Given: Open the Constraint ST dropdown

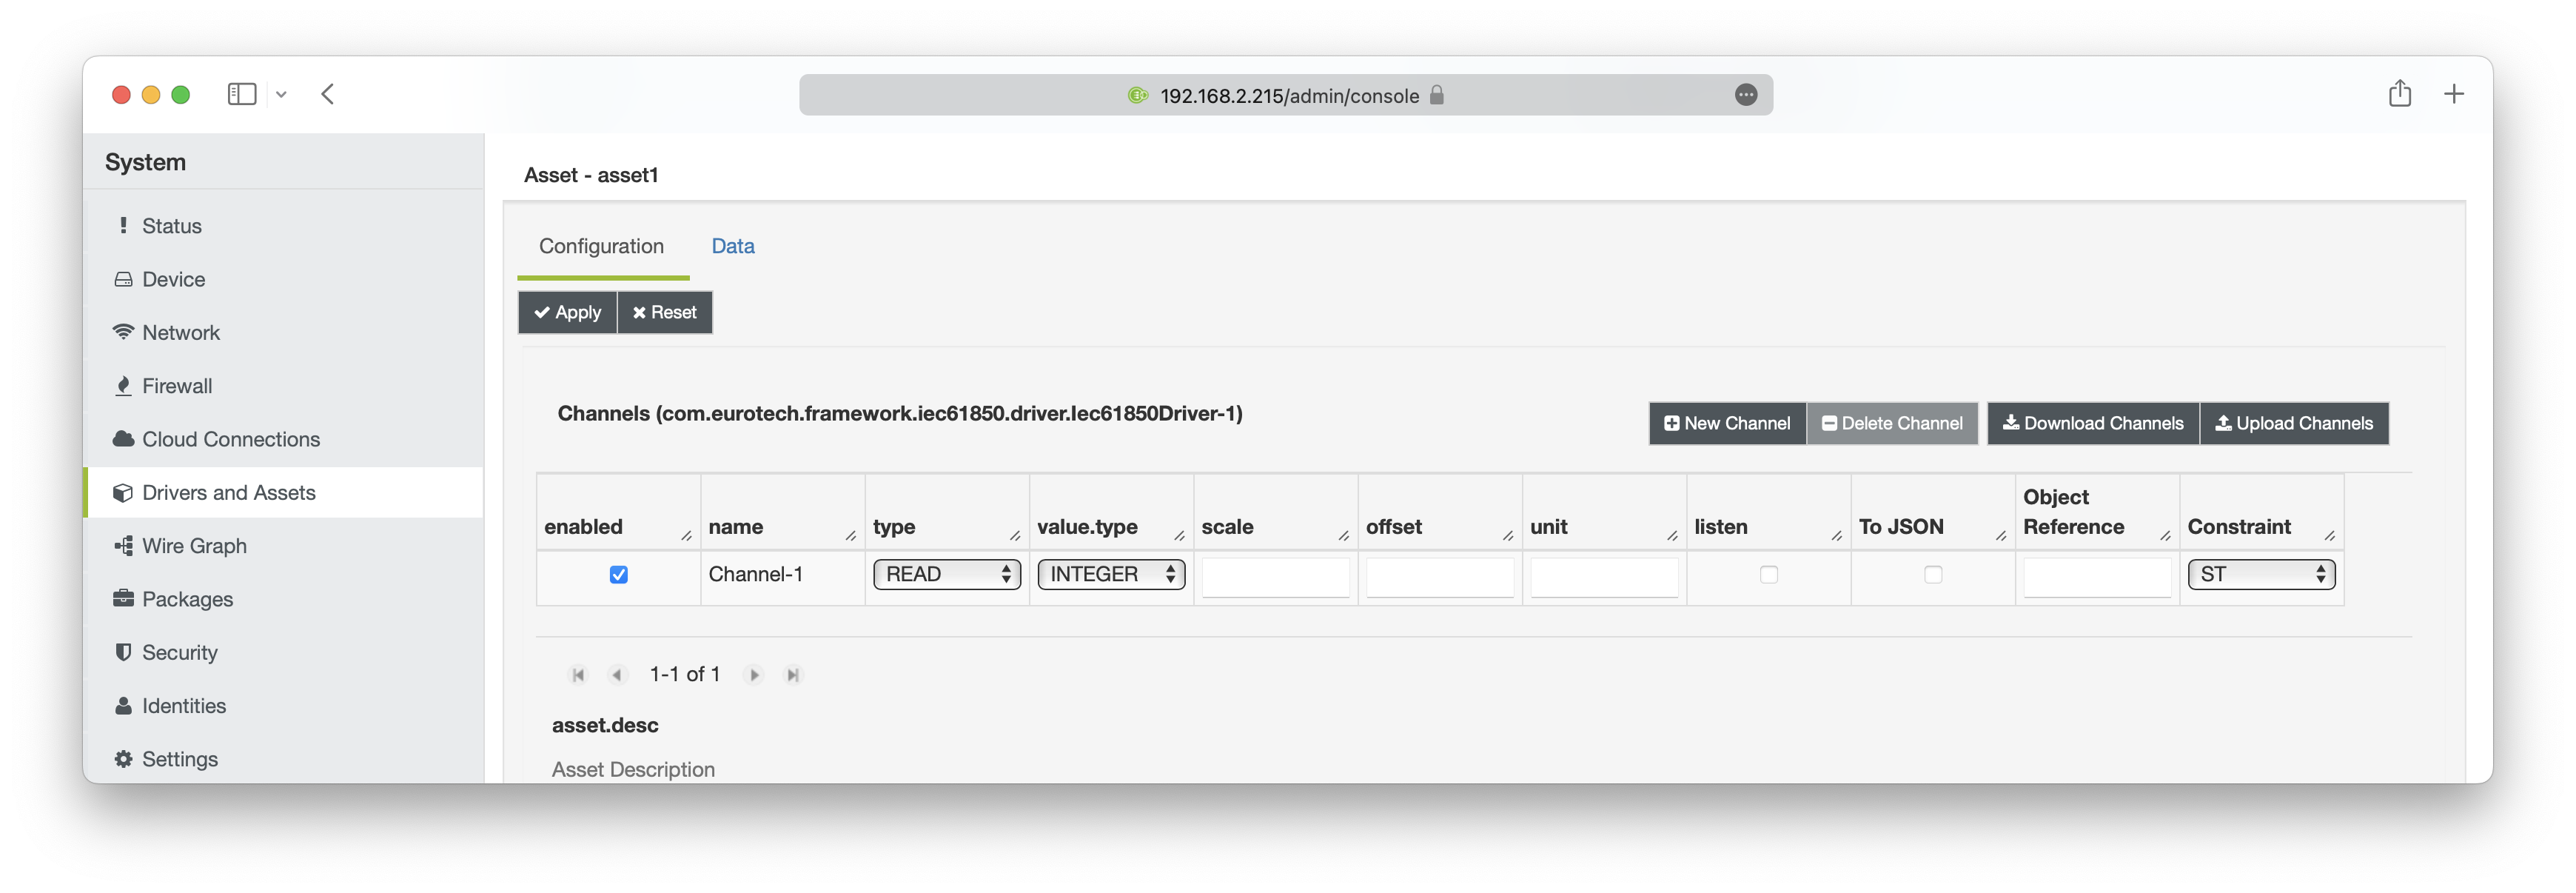Looking at the screenshot, I should pyautogui.click(x=2260, y=575).
